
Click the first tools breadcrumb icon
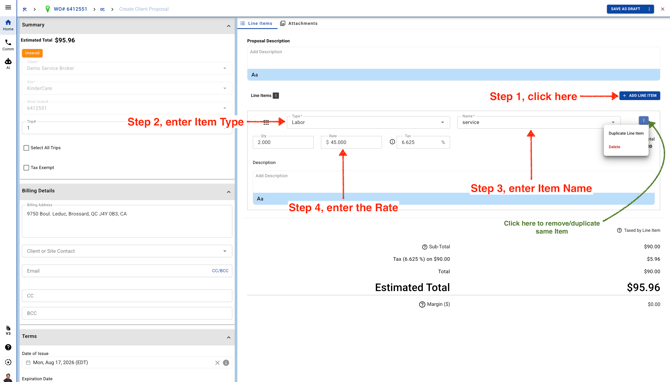coord(25,9)
